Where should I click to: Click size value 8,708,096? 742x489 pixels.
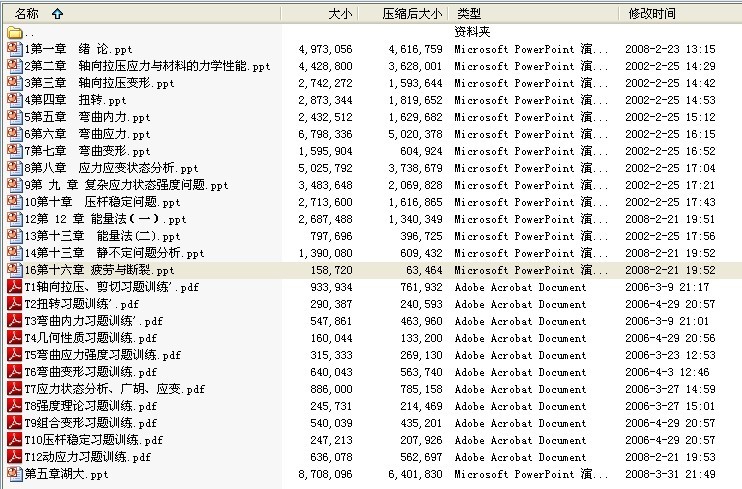tap(325, 474)
